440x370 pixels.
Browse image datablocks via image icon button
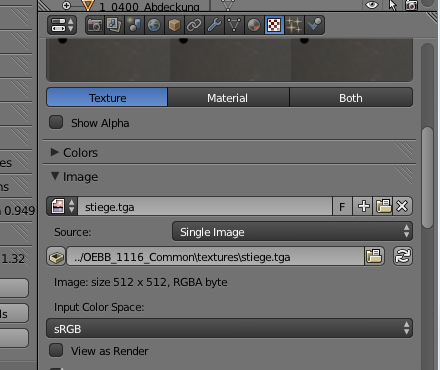(x=62, y=206)
